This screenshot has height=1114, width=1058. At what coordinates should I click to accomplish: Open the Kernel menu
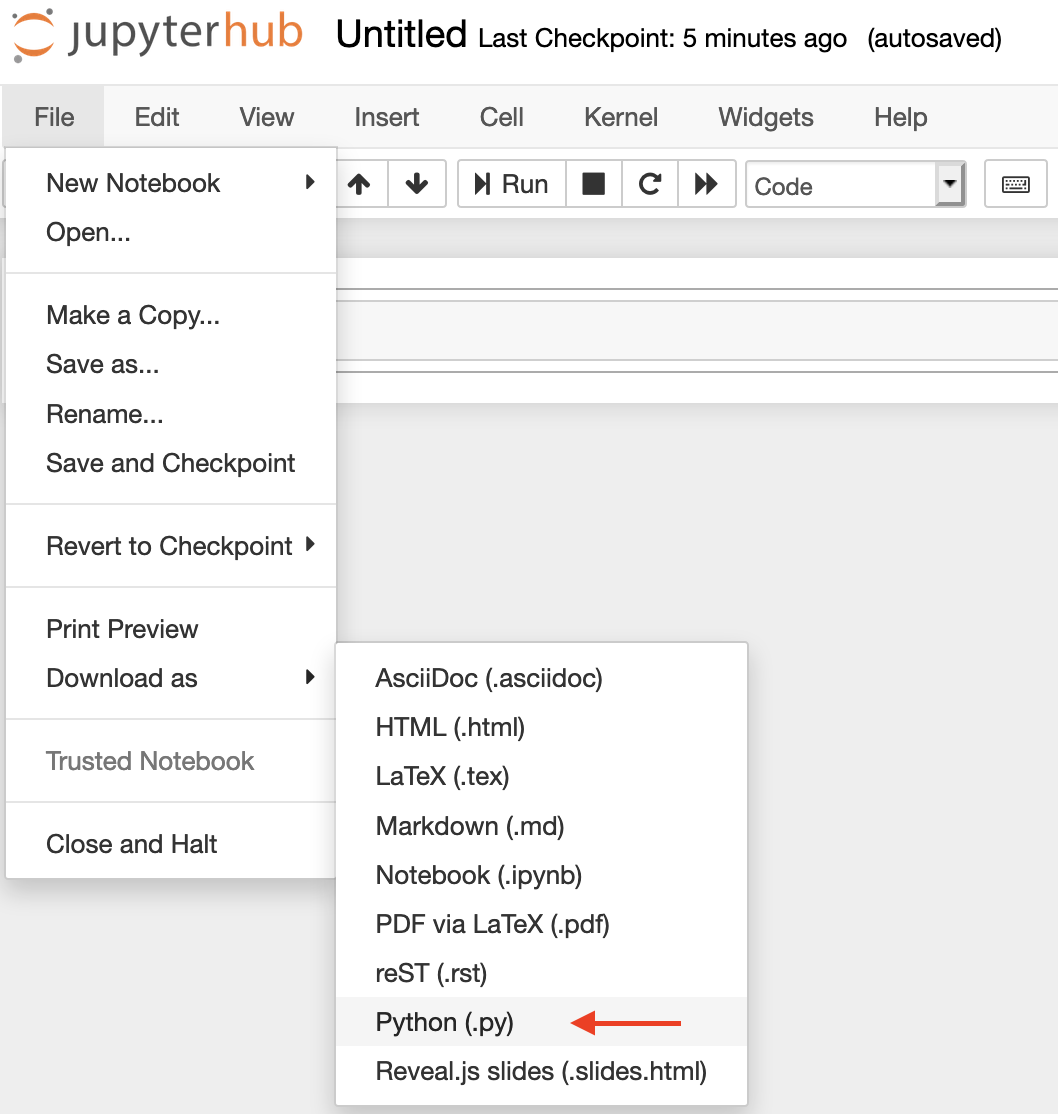coord(621,117)
